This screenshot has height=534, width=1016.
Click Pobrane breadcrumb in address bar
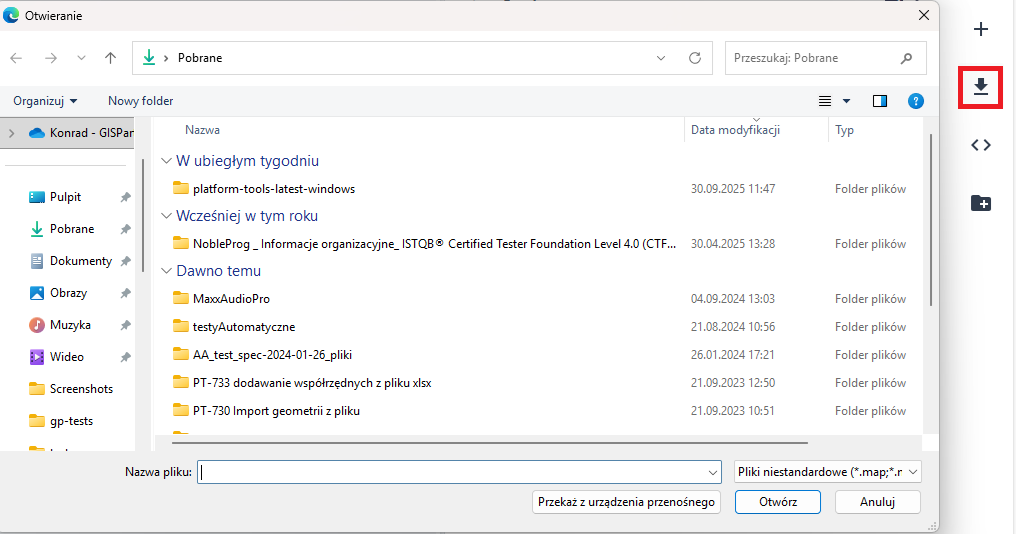pos(200,58)
